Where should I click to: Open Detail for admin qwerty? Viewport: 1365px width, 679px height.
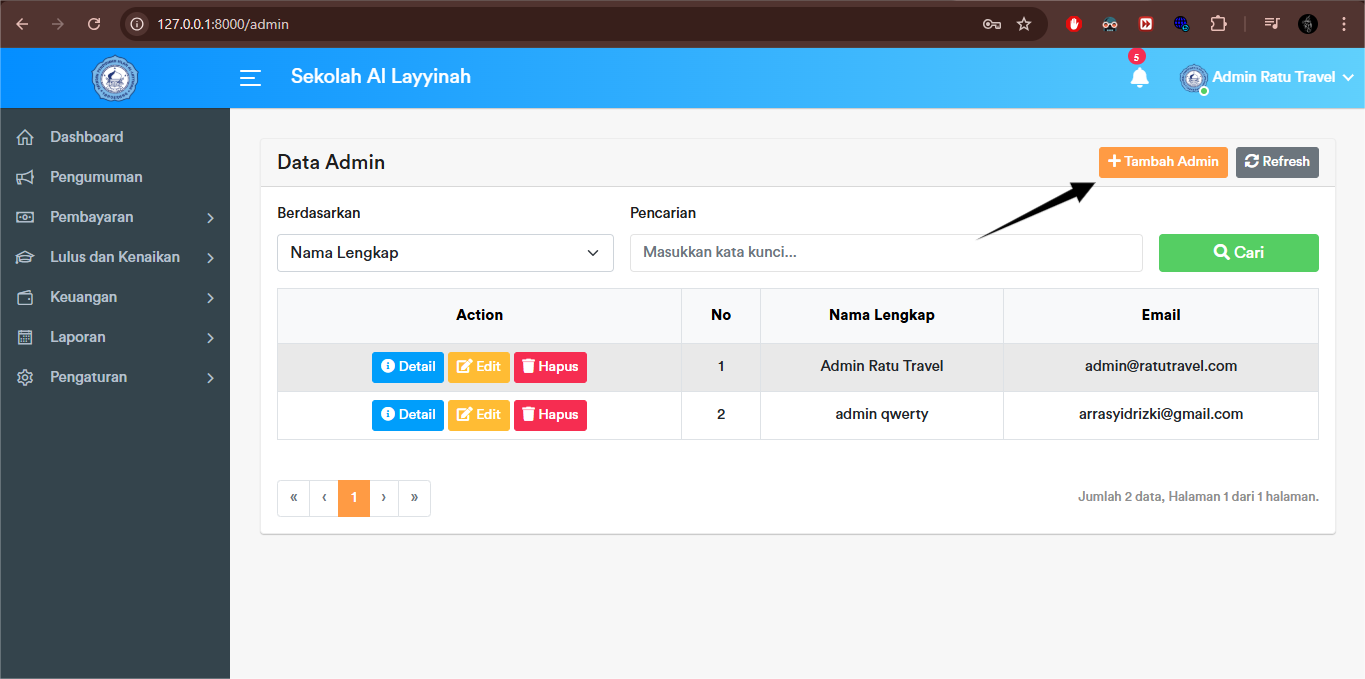pos(407,414)
